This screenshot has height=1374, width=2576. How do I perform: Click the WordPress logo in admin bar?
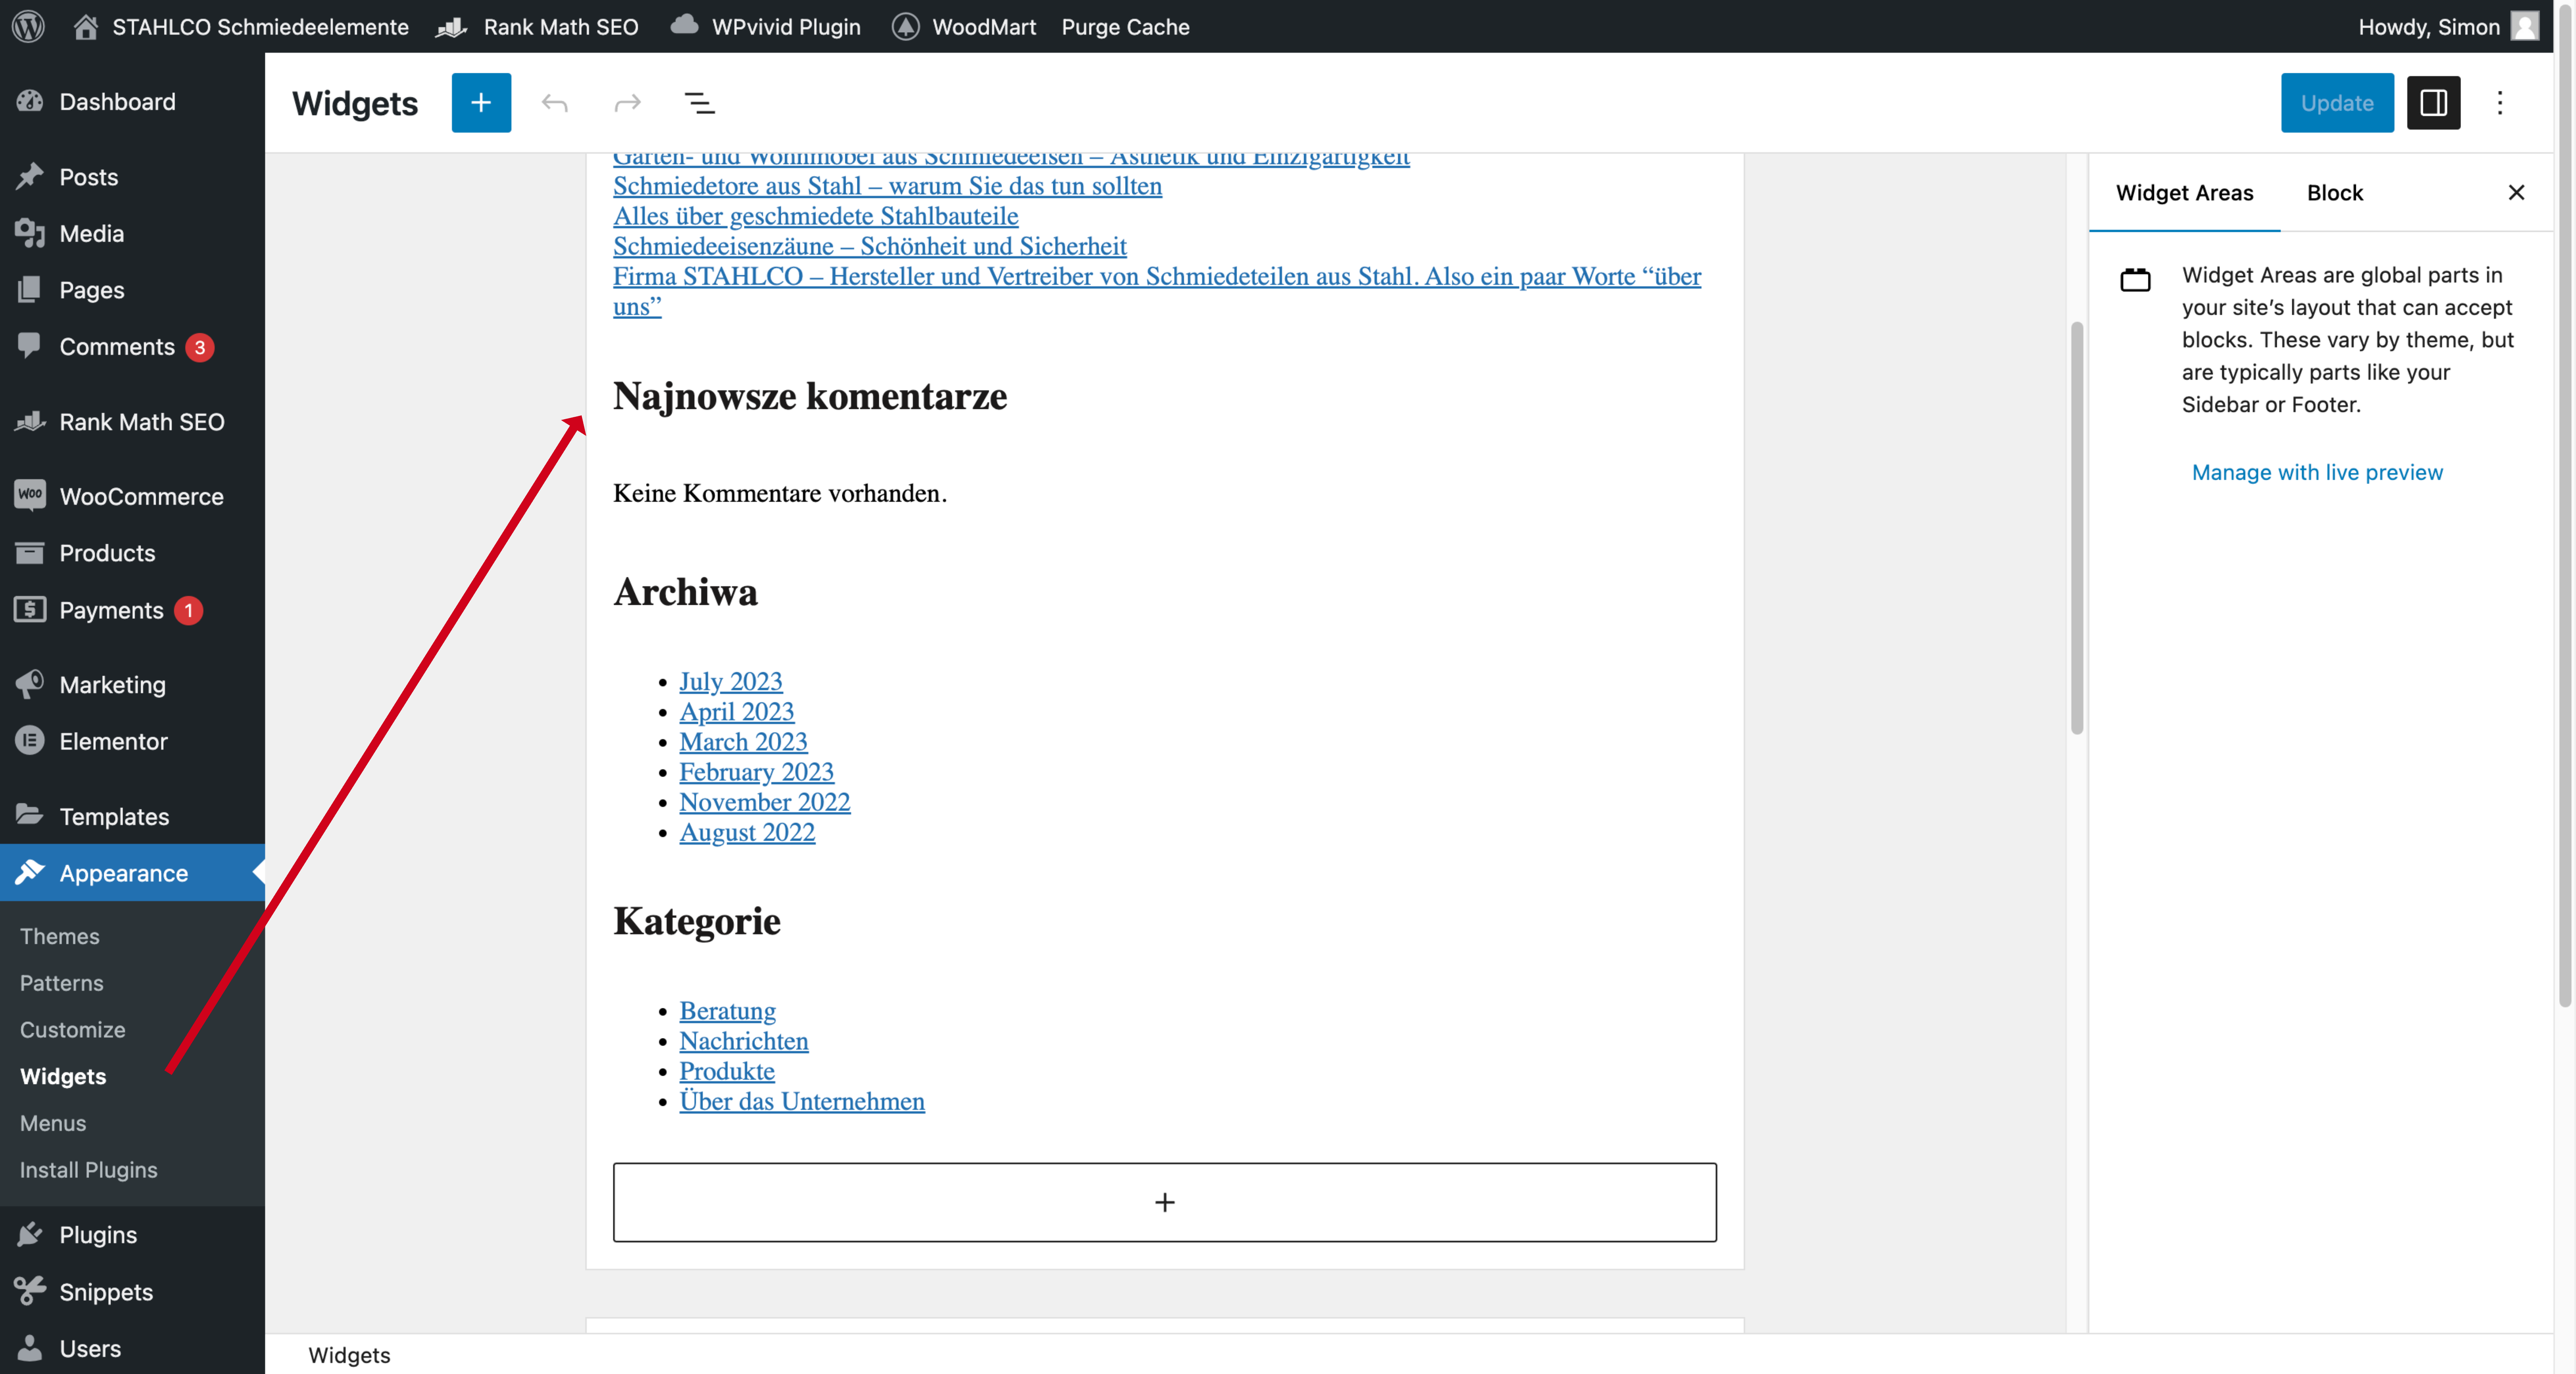pyautogui.click(x=28, y=26)
